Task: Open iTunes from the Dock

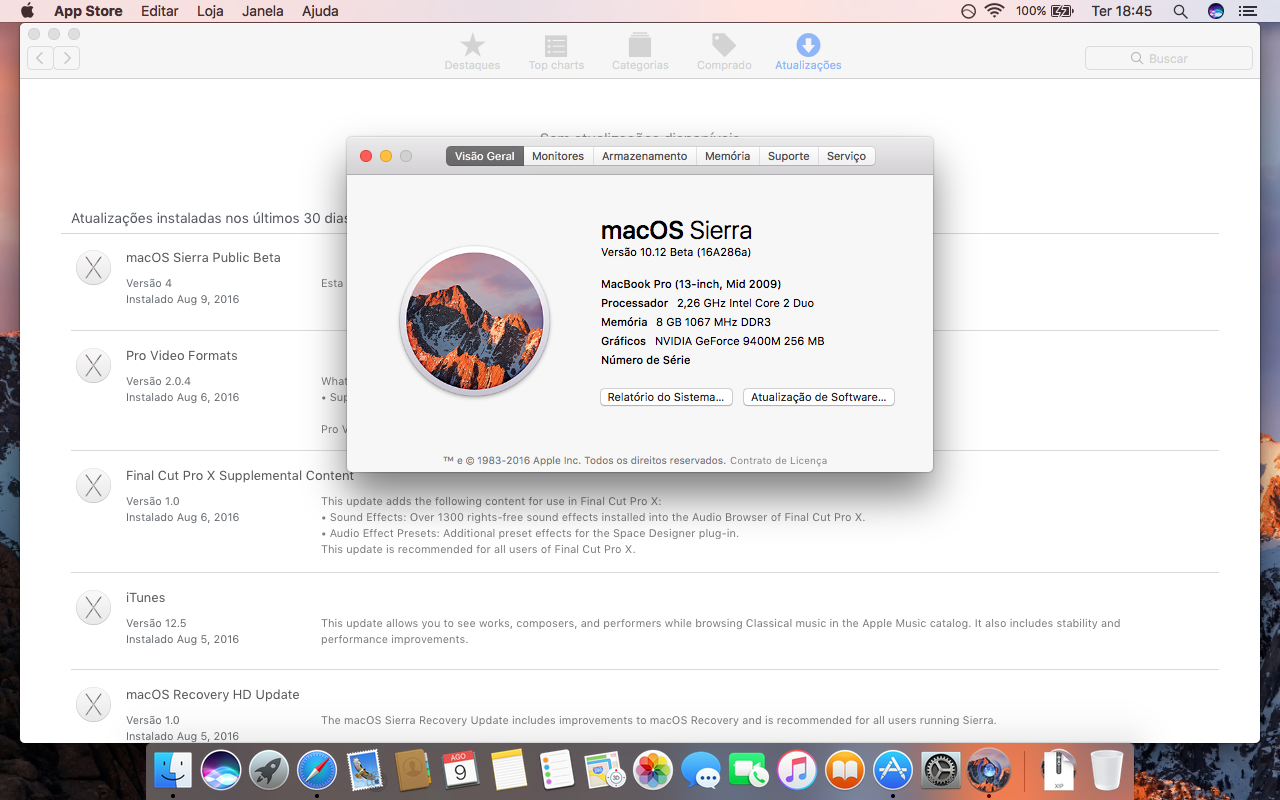Action: pyautogui.click(x=797, y=770)
